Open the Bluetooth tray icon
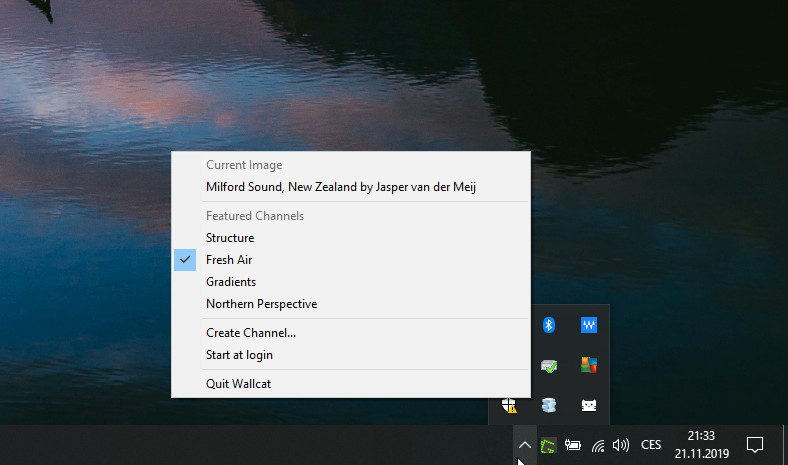The height and width of the screenshot is (465, 788). click(549, 325)
